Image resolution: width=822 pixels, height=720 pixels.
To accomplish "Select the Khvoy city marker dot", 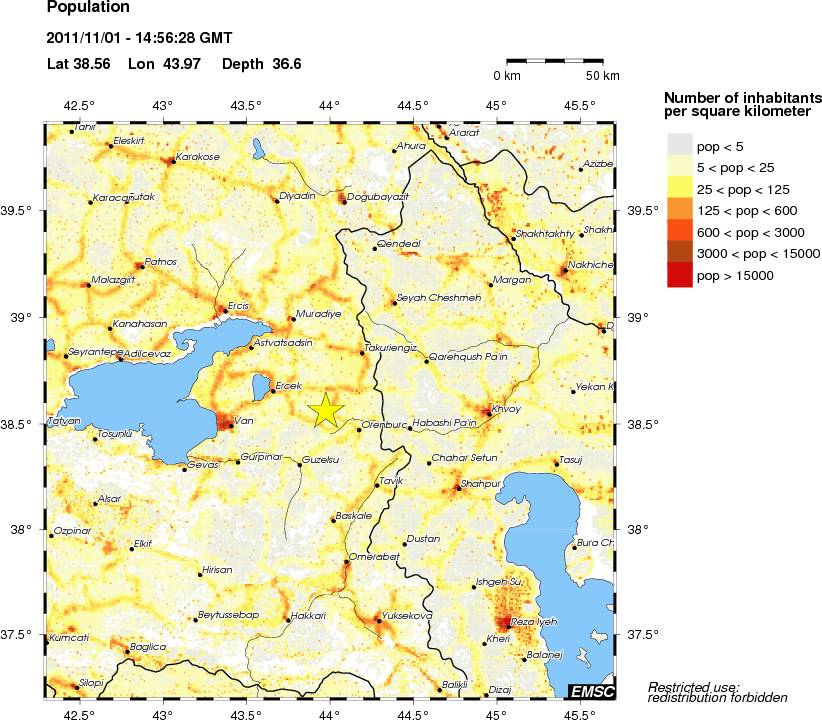I will [488, 412].
